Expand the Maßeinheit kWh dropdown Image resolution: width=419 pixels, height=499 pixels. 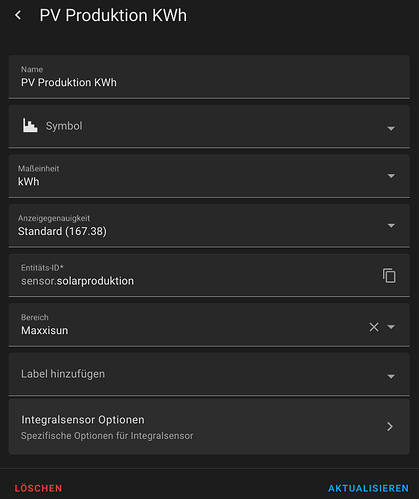pyautogui.click(x=391, y=176)
